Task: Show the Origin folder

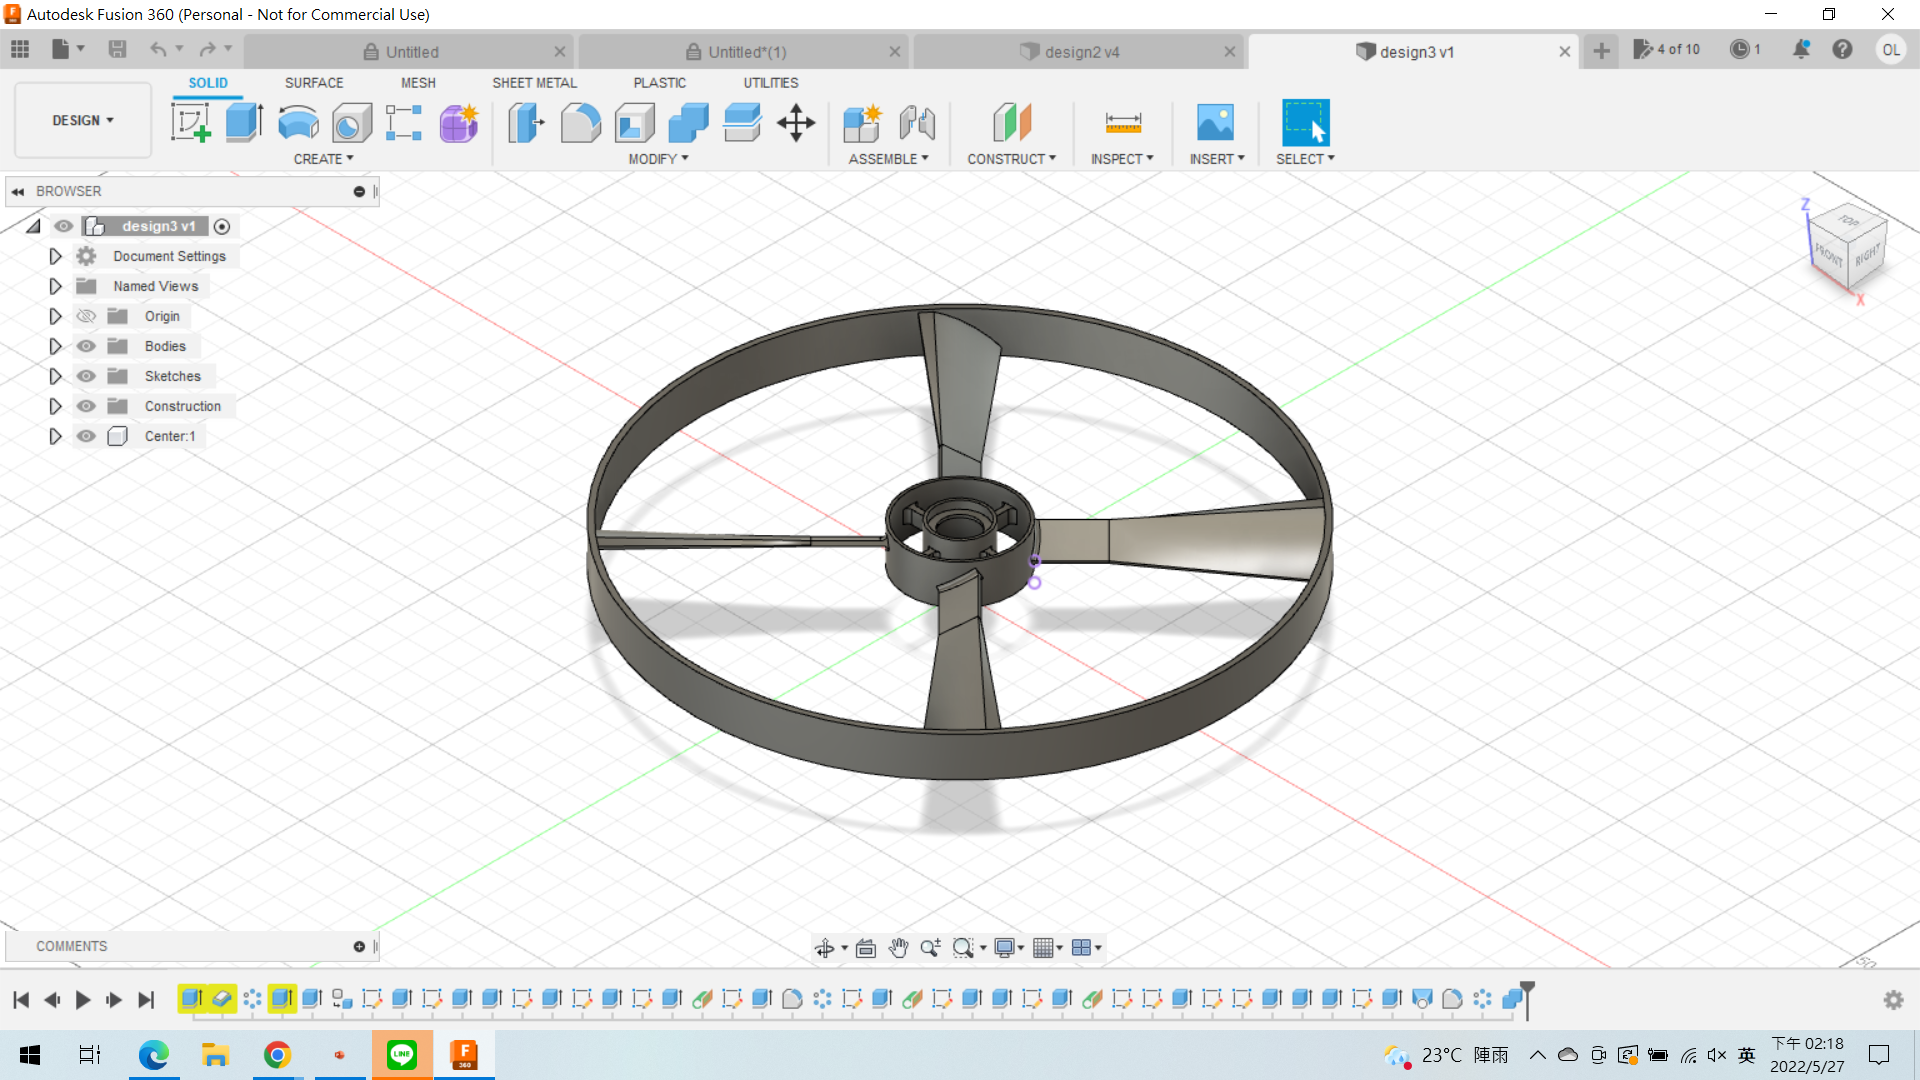Action: tap(87, 316)
